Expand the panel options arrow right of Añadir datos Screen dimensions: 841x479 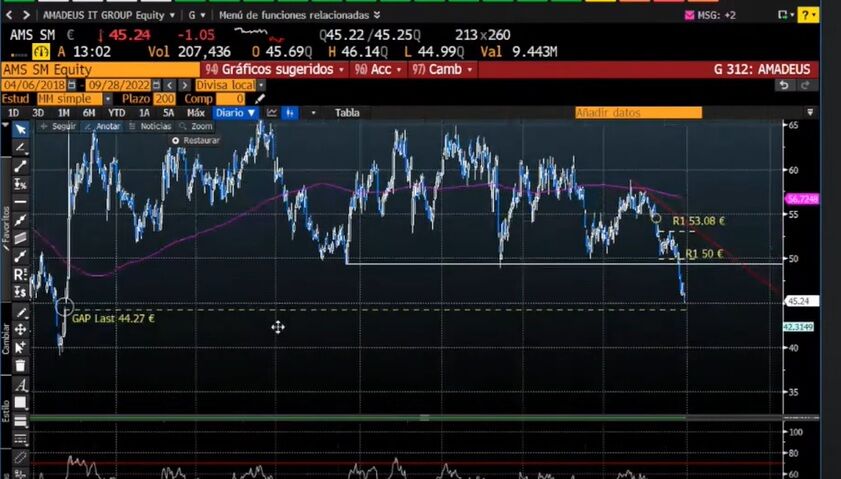click(x=810, y=112)
